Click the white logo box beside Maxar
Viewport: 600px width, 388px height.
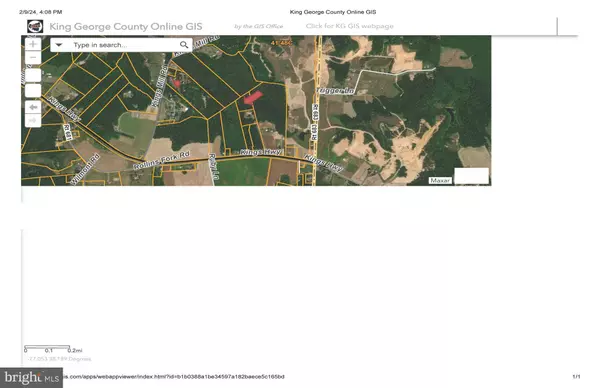point(471,176)
